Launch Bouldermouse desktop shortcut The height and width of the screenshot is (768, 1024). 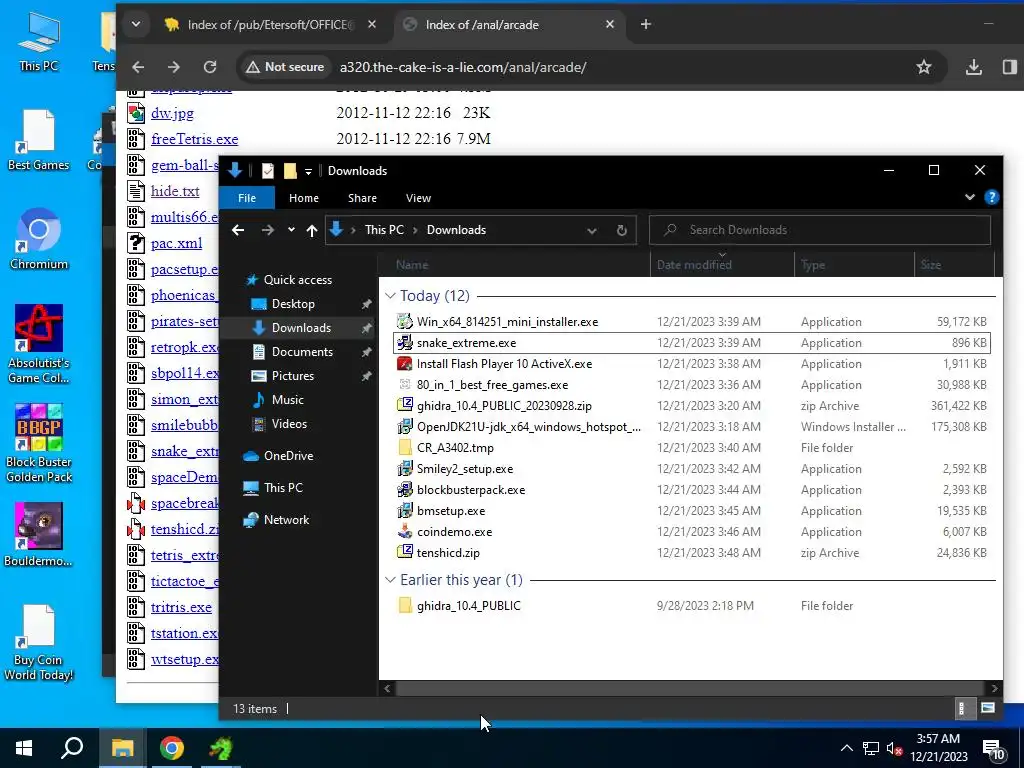pyautogui.click(x=39, y=535)
